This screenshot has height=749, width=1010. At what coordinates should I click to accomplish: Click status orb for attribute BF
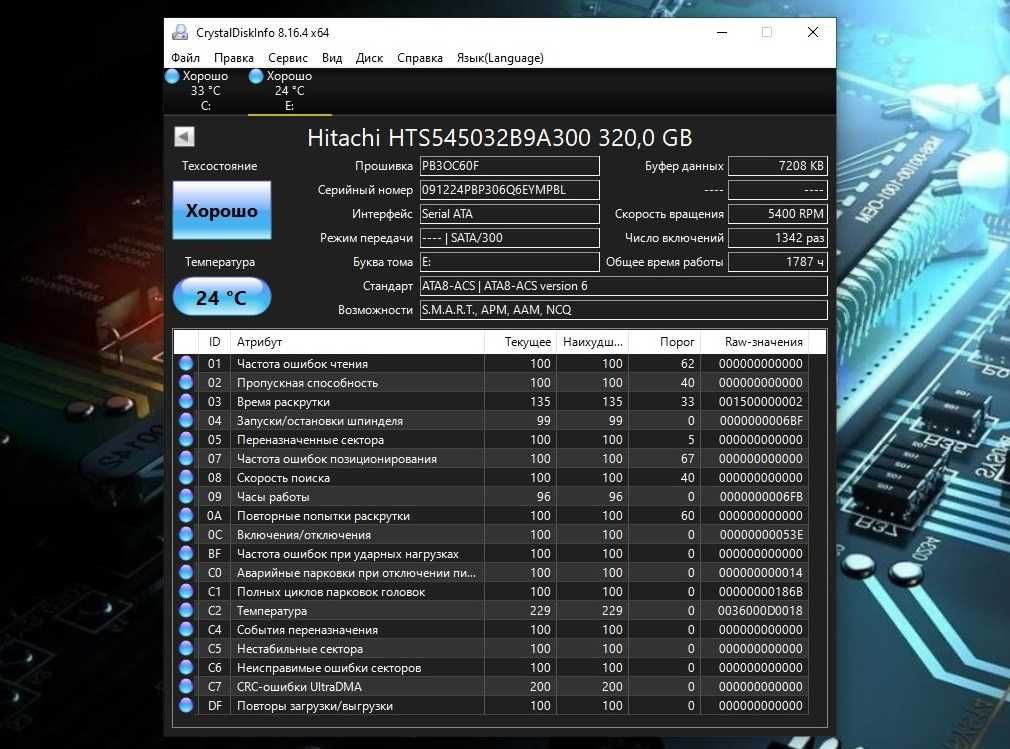click(x=186, y=553)
